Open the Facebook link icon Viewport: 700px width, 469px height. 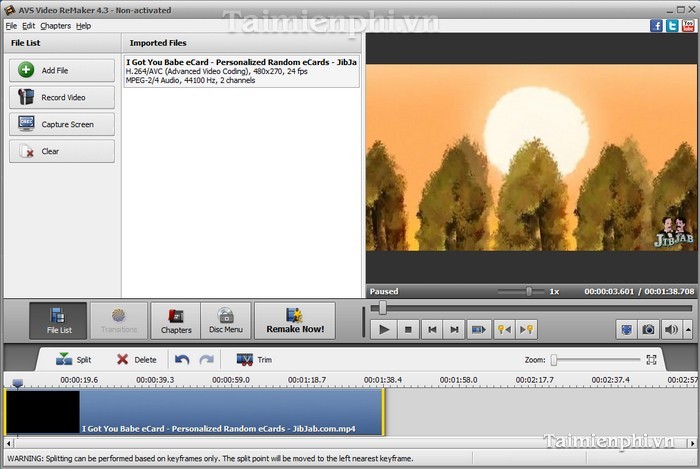pyautogui.click(x=656, y=25)
